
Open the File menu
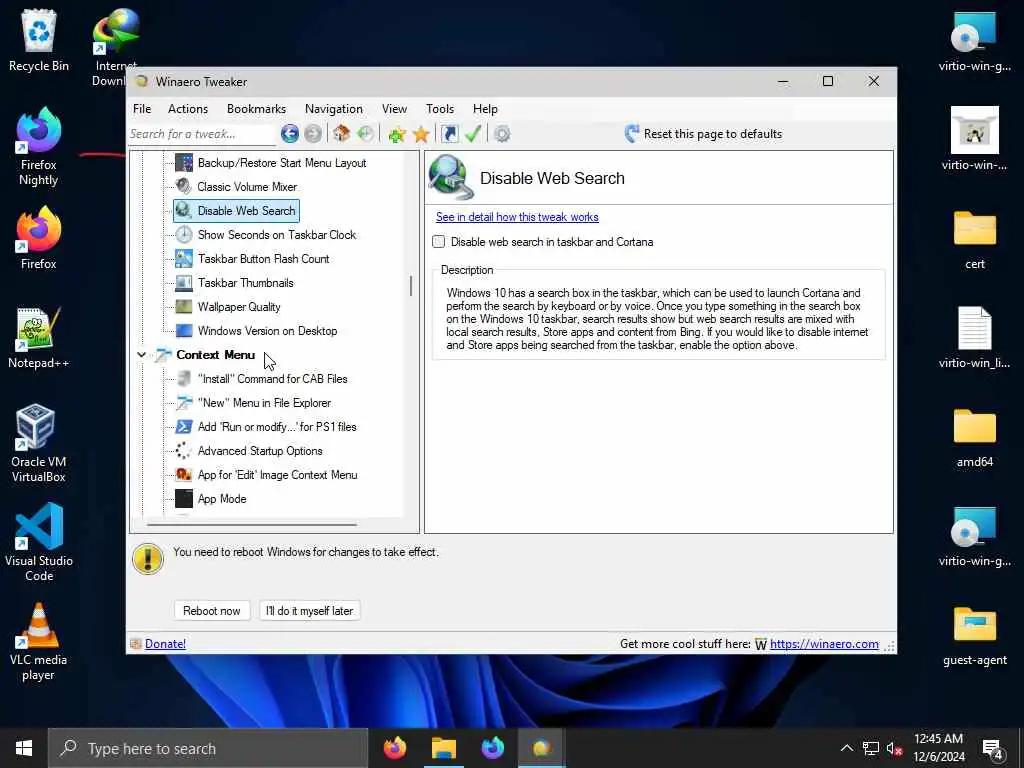[142, 108]
